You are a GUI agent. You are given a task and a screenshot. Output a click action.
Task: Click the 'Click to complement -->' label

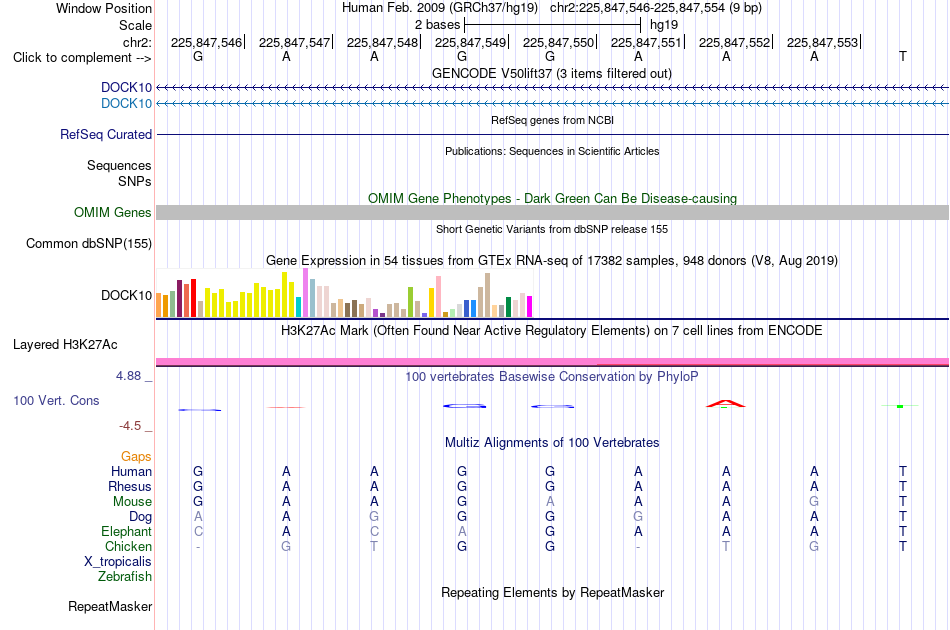point(82,58)
